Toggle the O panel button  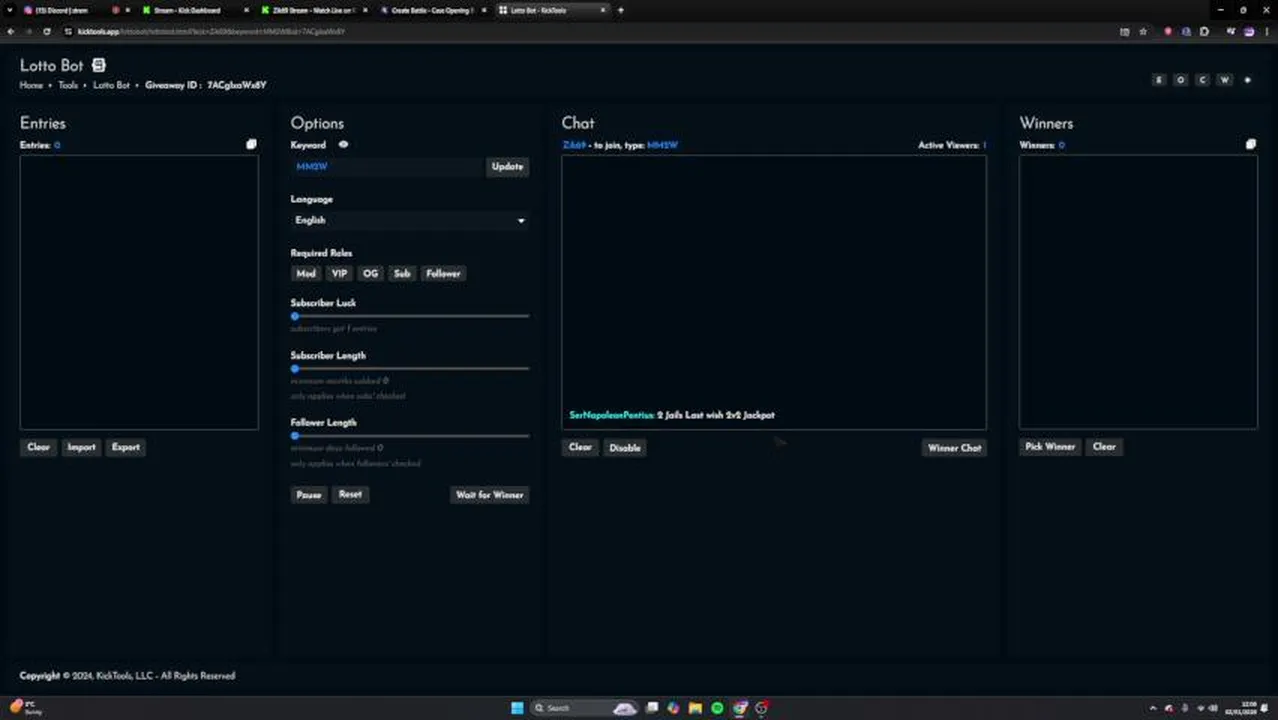[x=1181, y=80]
